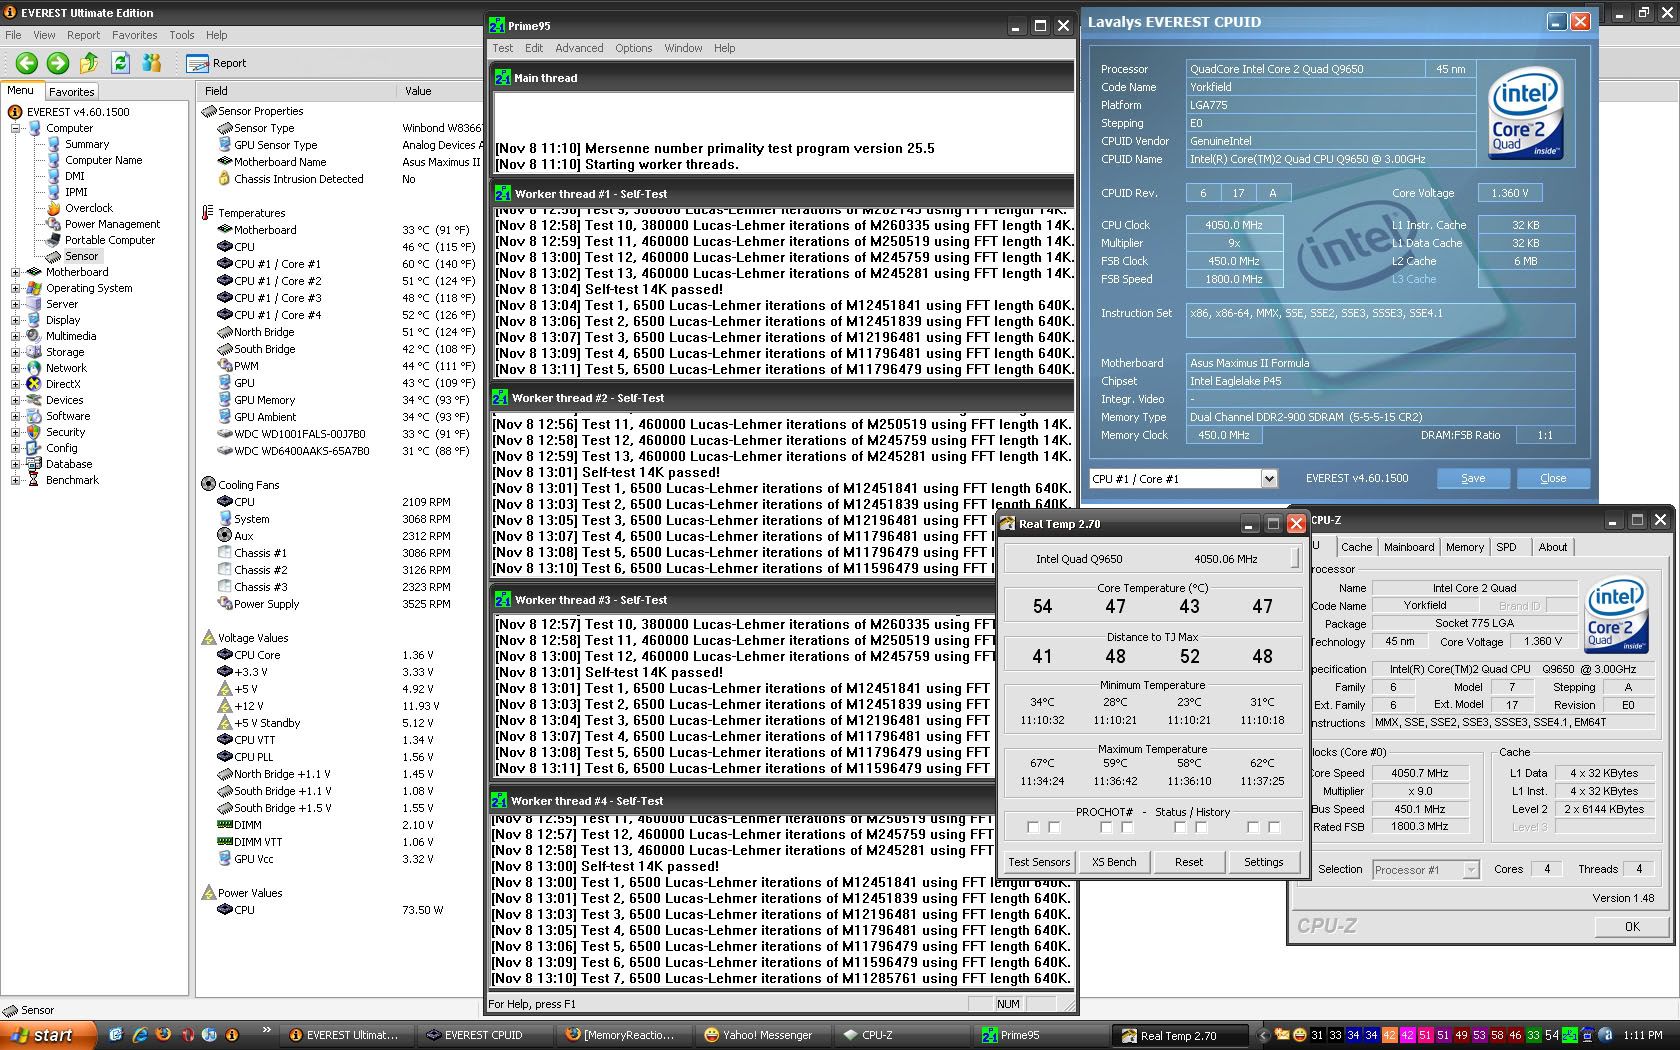Expand the Storage tree node
Image resolution: width=1680 pixels, height=1050 pixels.
point(16,352)
